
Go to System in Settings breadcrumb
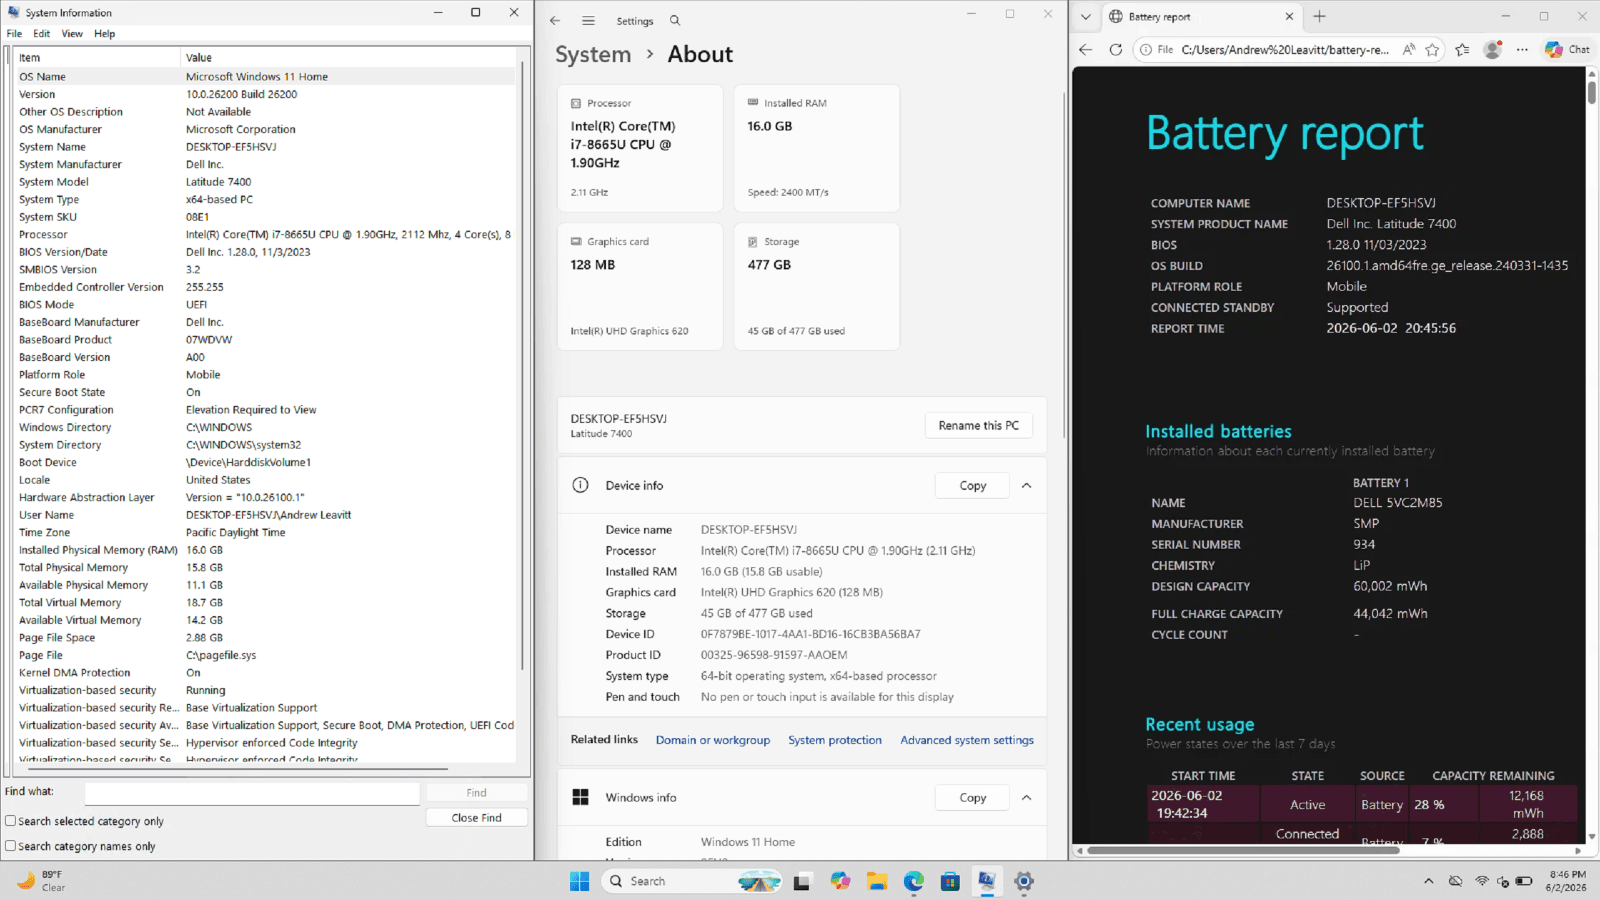click(593, 54)
